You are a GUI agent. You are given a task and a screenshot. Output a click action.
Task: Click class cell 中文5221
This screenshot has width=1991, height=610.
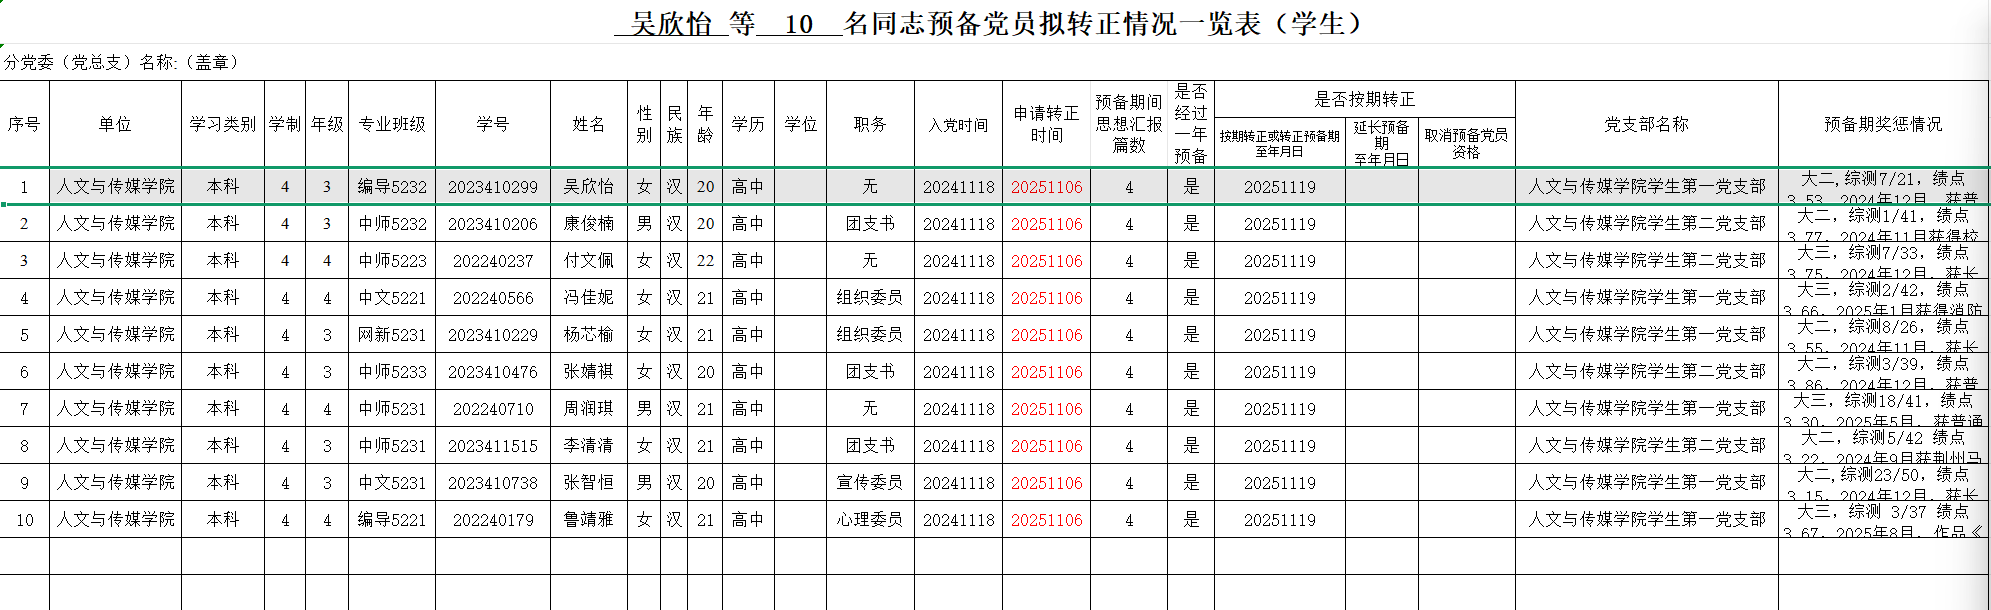coord(391,298)
